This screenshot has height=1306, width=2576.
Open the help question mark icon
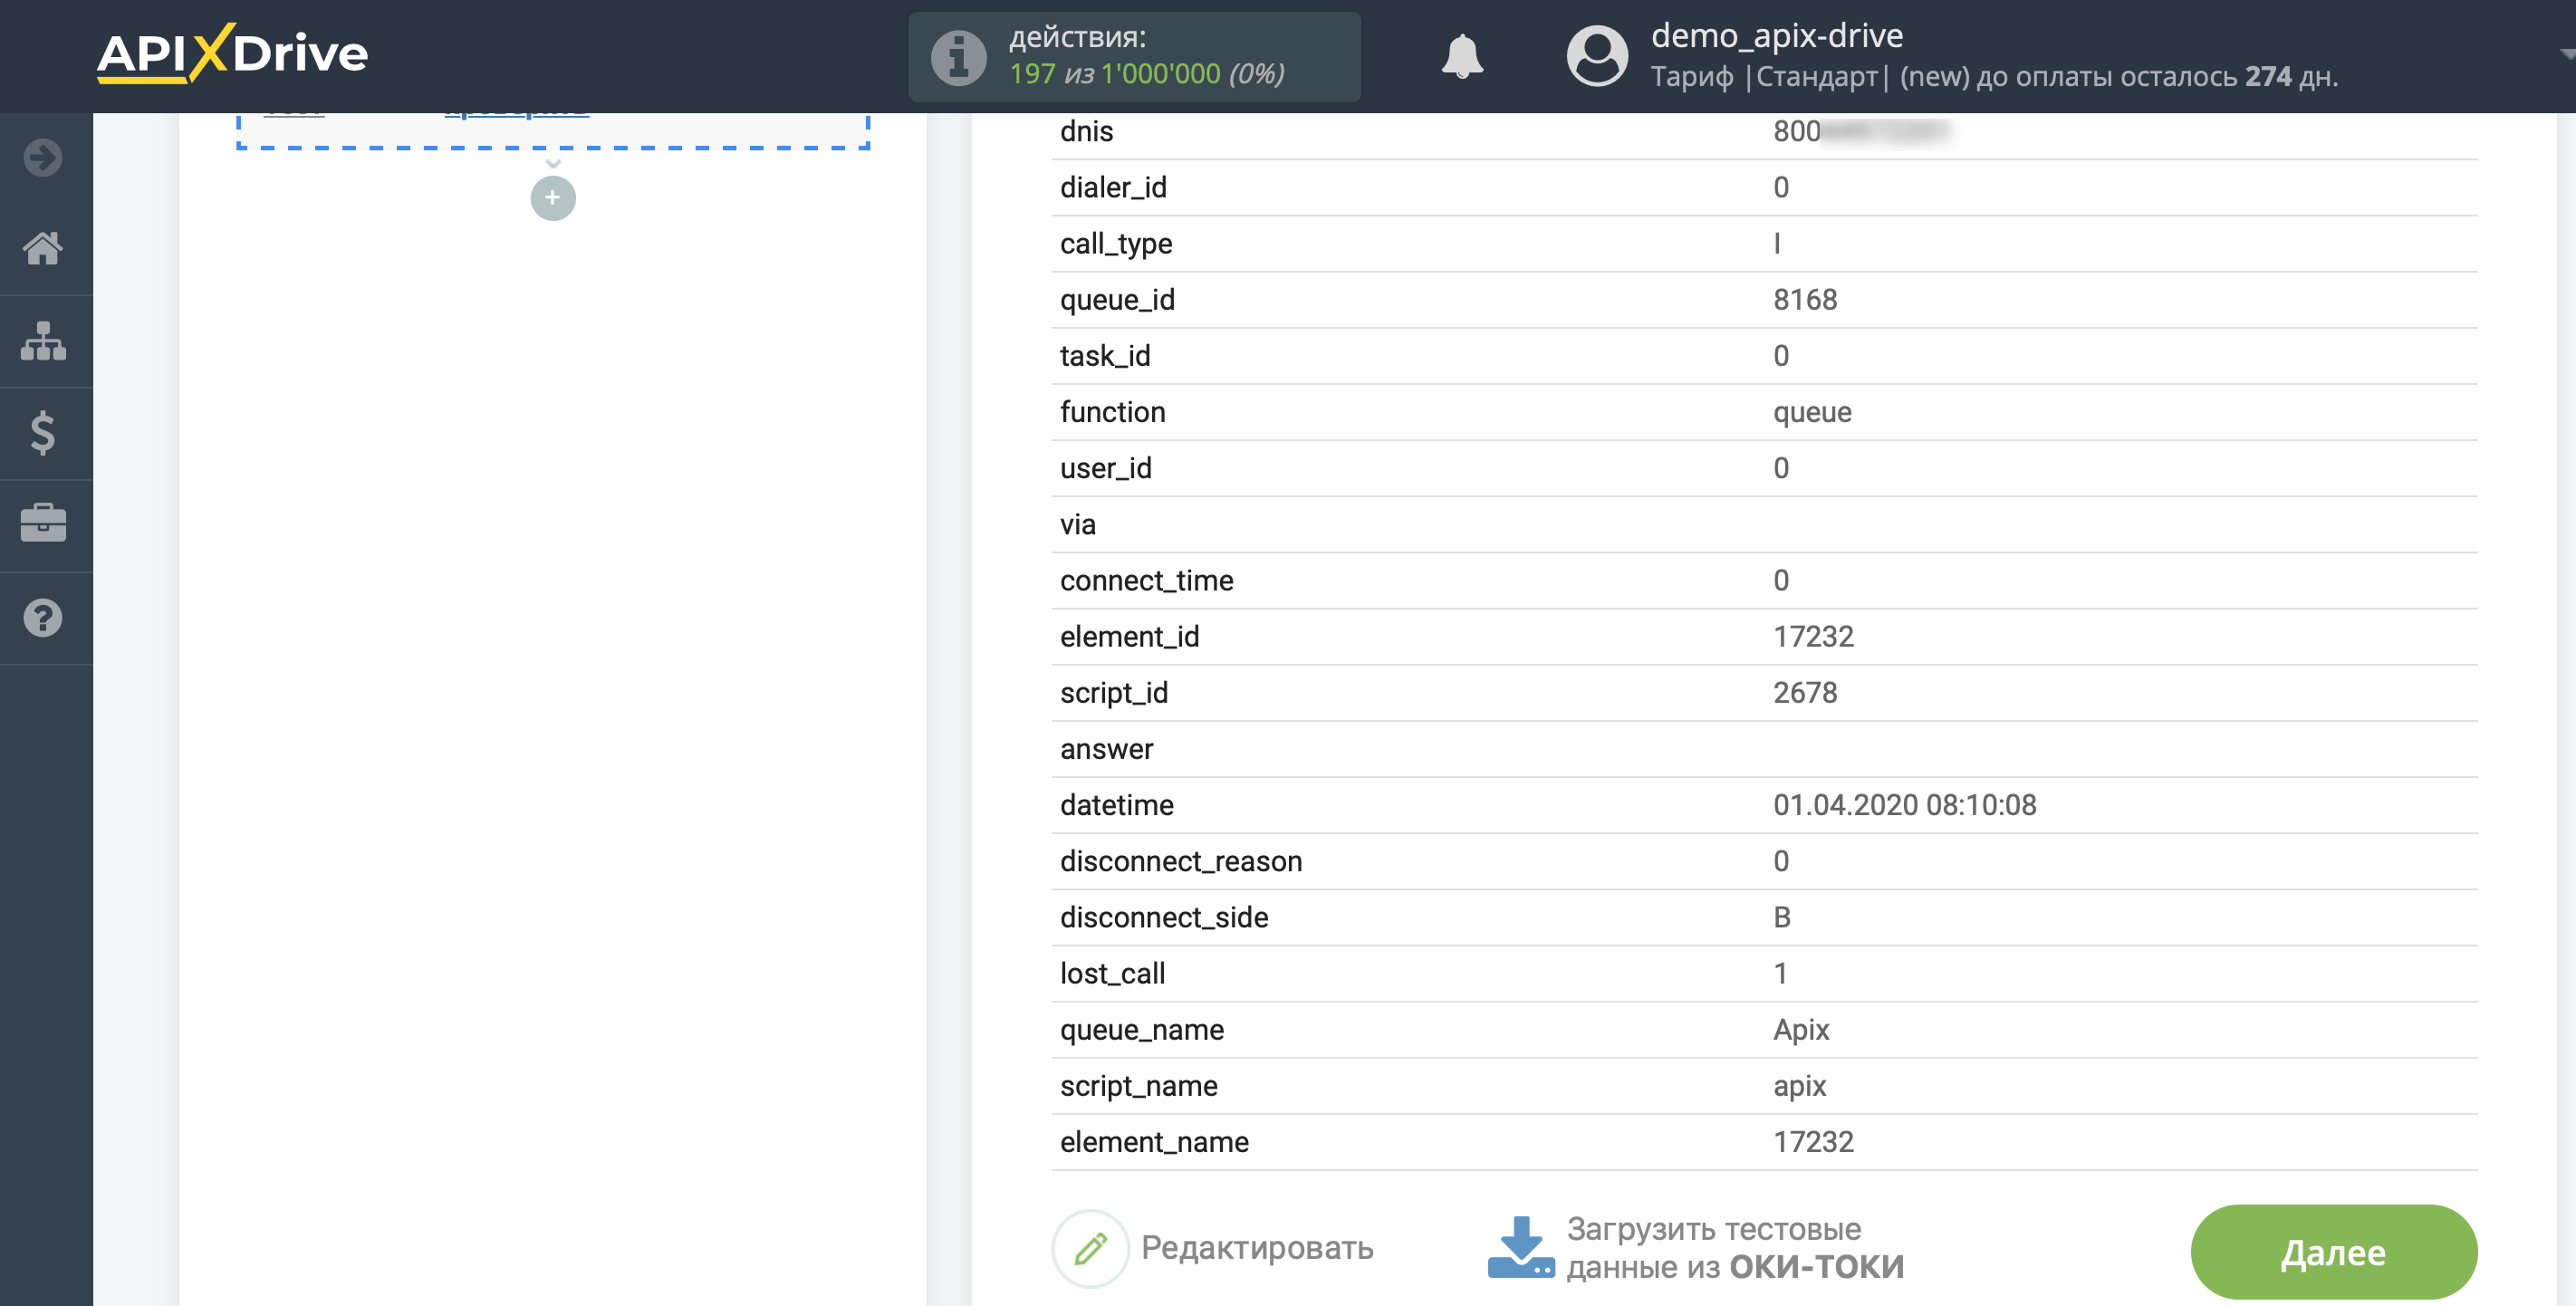[43, 618]
